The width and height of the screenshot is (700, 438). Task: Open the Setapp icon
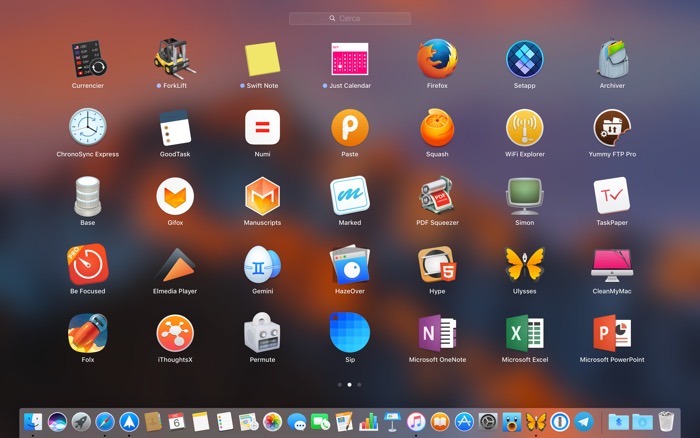click(525, 59)
